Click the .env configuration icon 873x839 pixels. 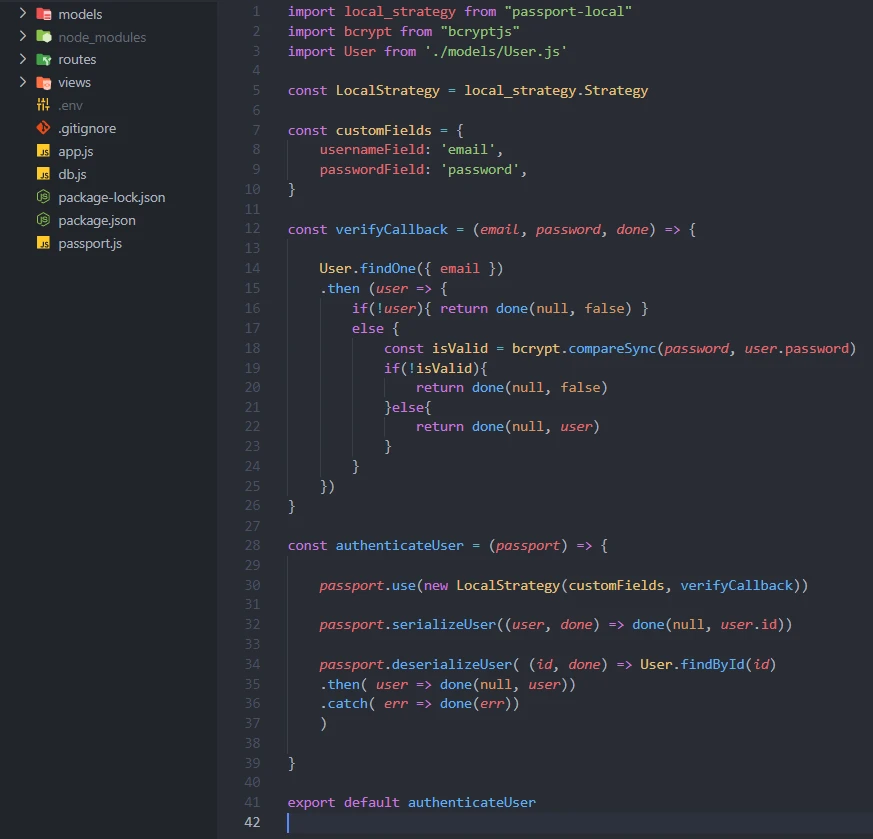point(42,105)
